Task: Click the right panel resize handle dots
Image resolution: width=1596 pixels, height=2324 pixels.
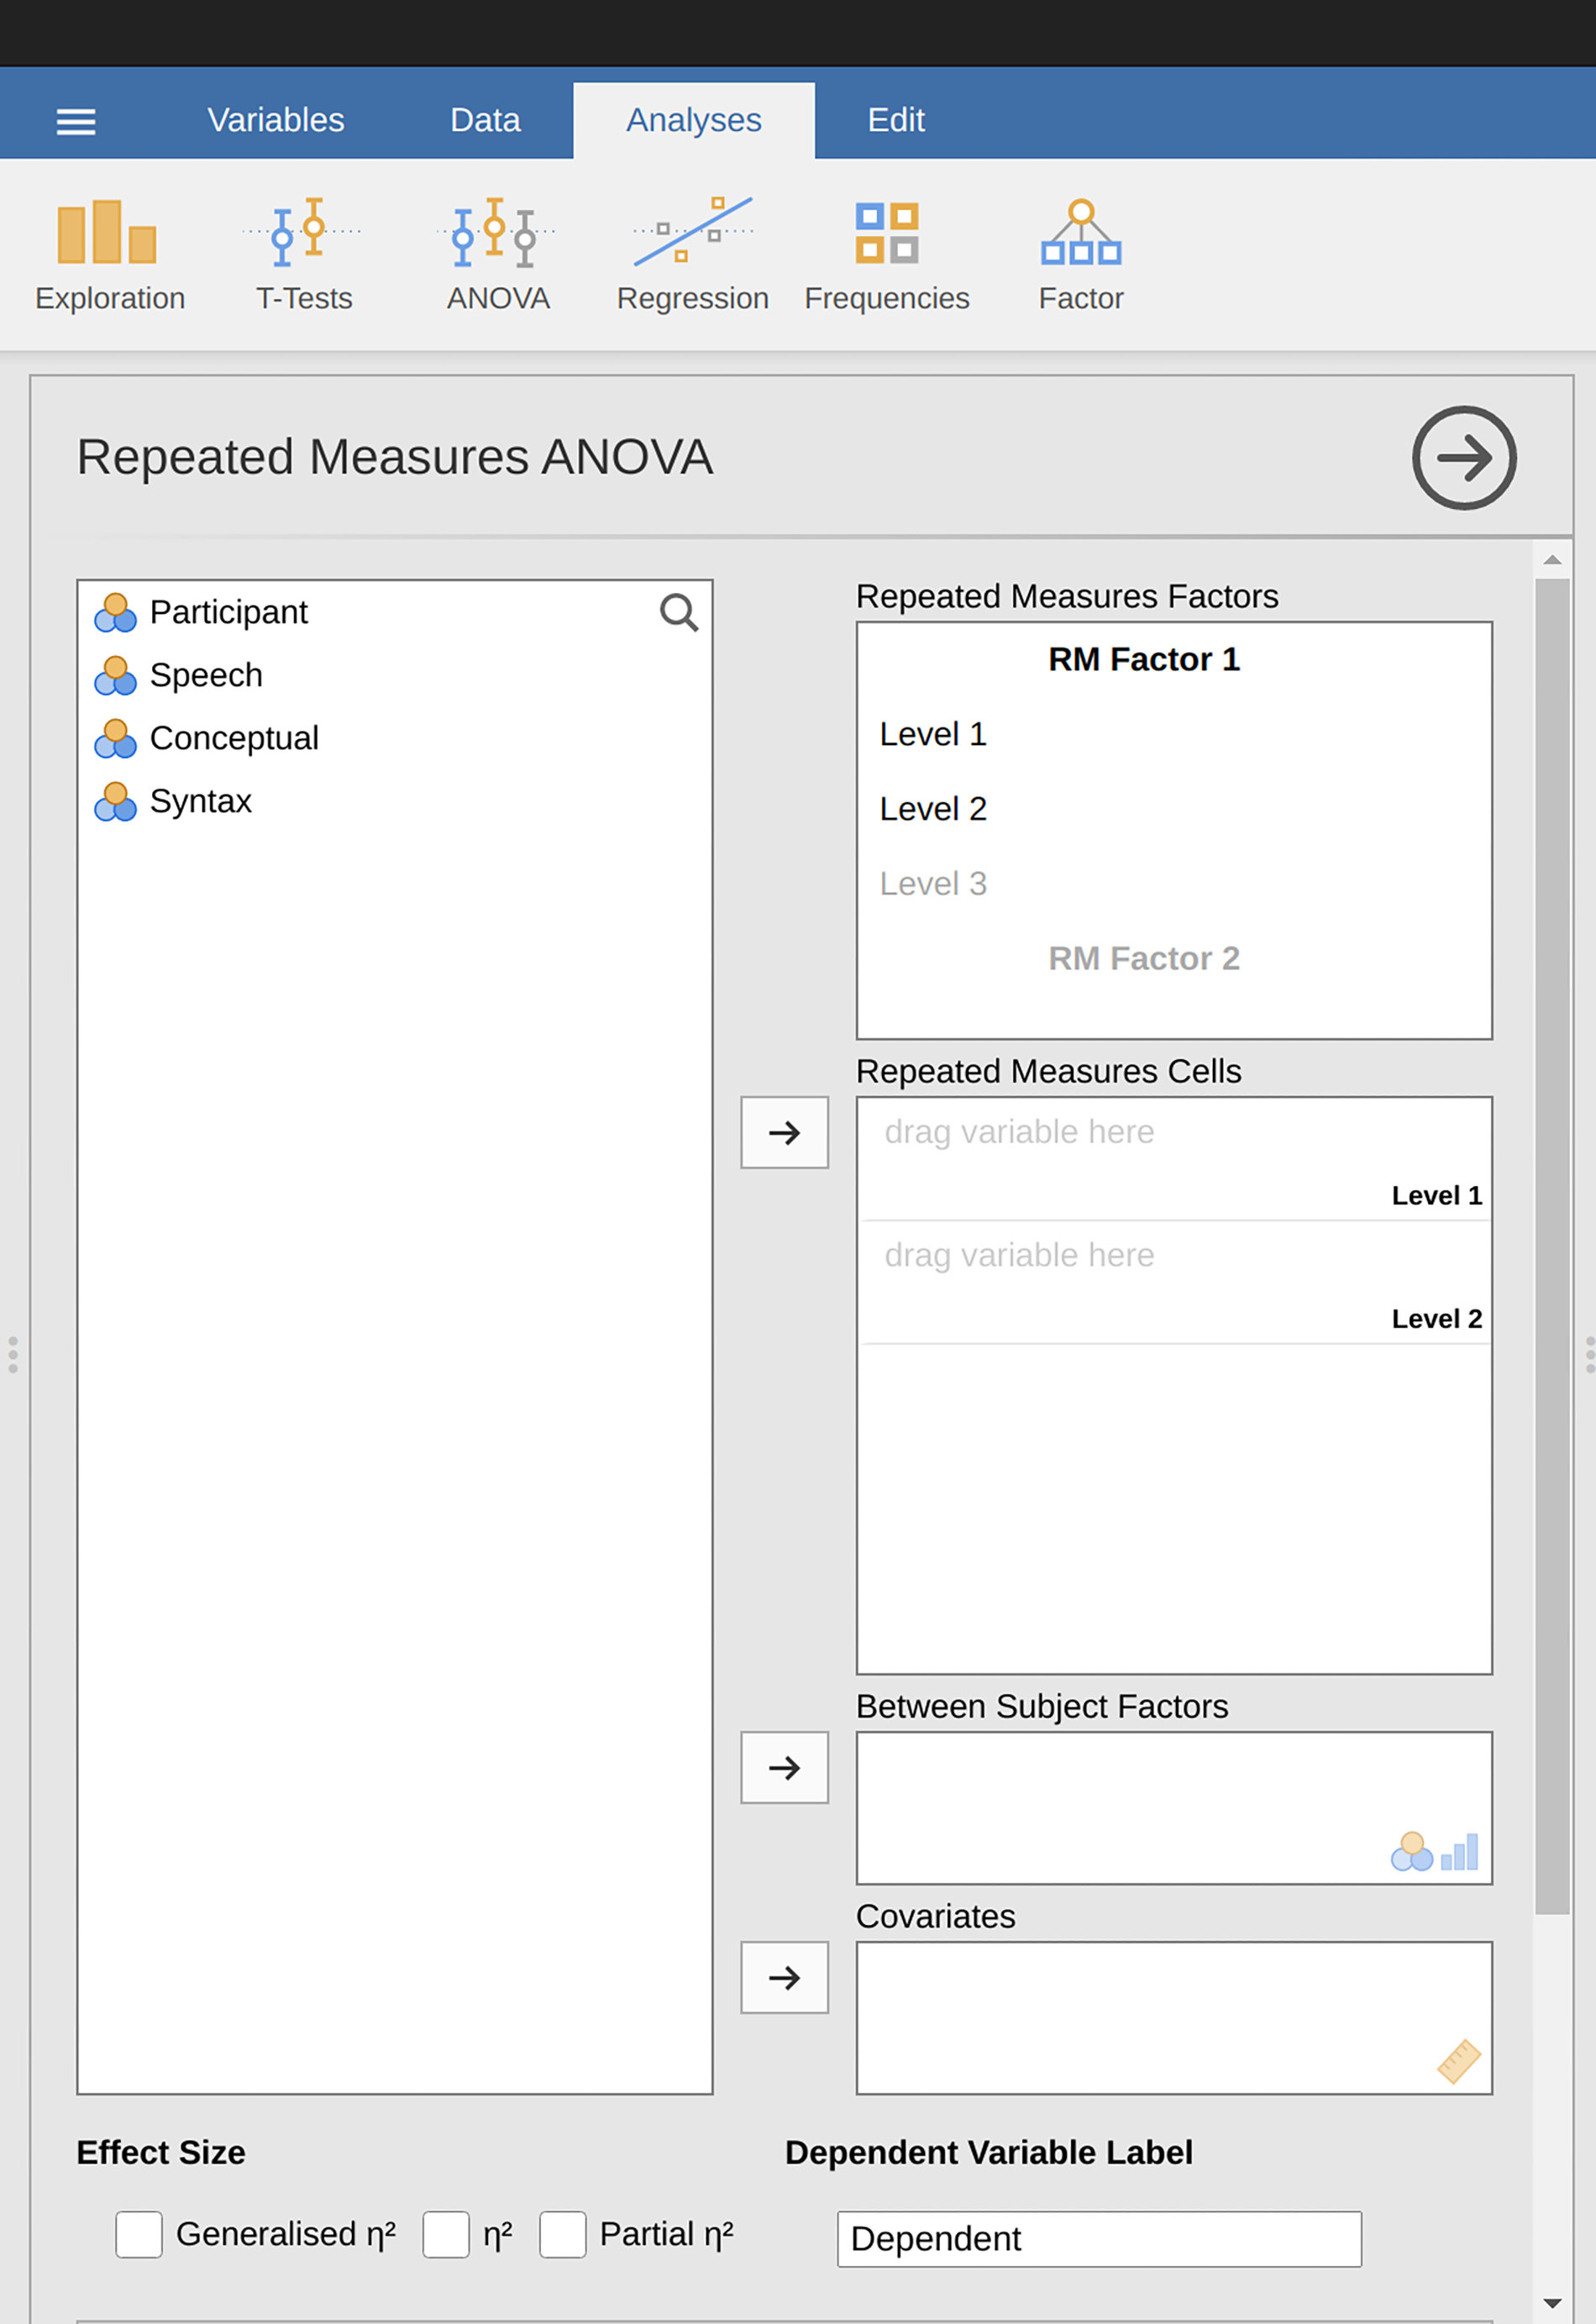Action: (x=1589, y=1355)
